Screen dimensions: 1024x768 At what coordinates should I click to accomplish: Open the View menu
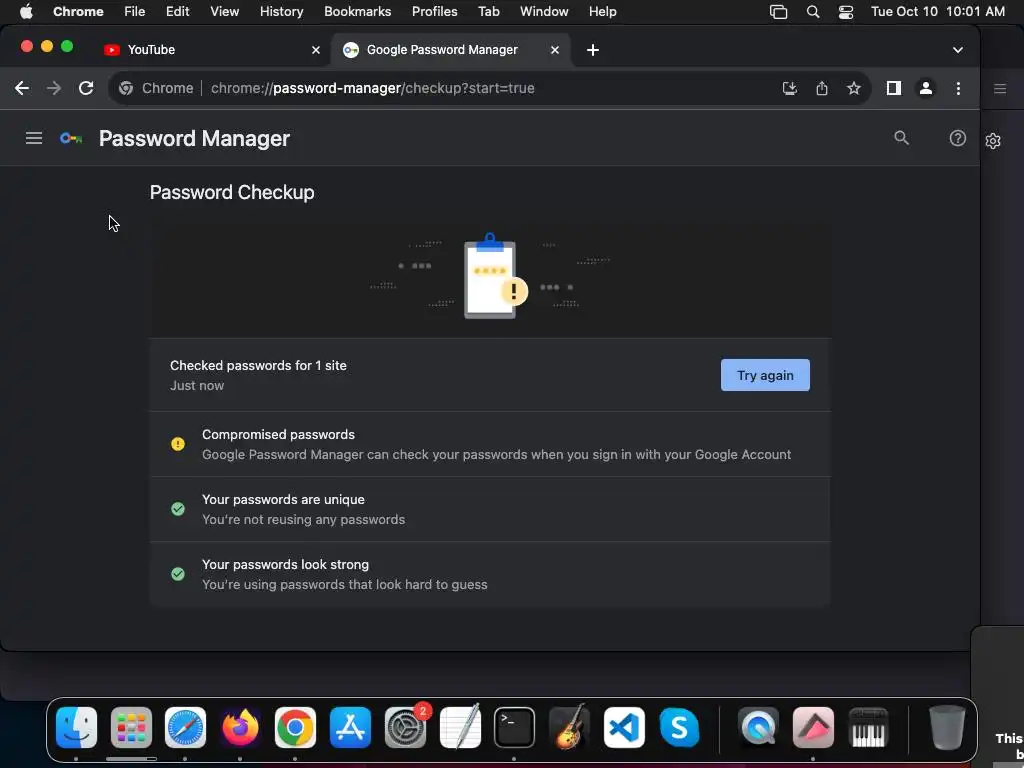pyautogui.click(x=224, y=11)
